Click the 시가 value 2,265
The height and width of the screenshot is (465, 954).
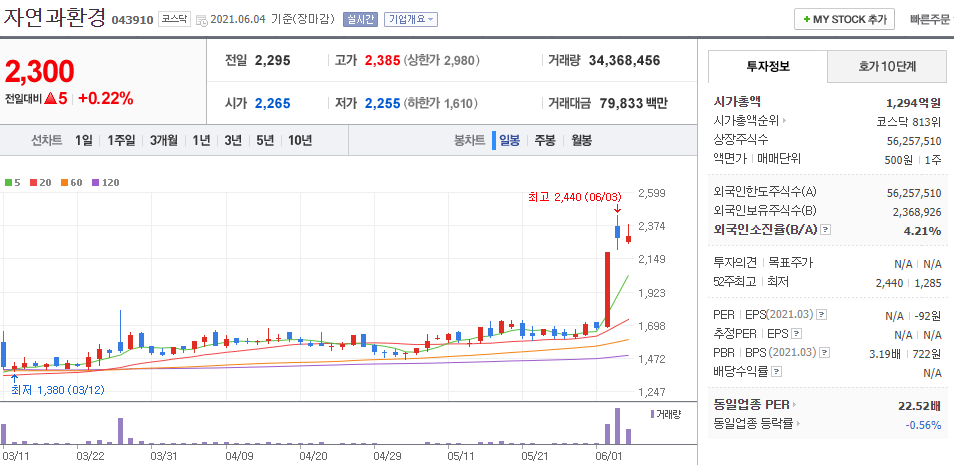273,103
